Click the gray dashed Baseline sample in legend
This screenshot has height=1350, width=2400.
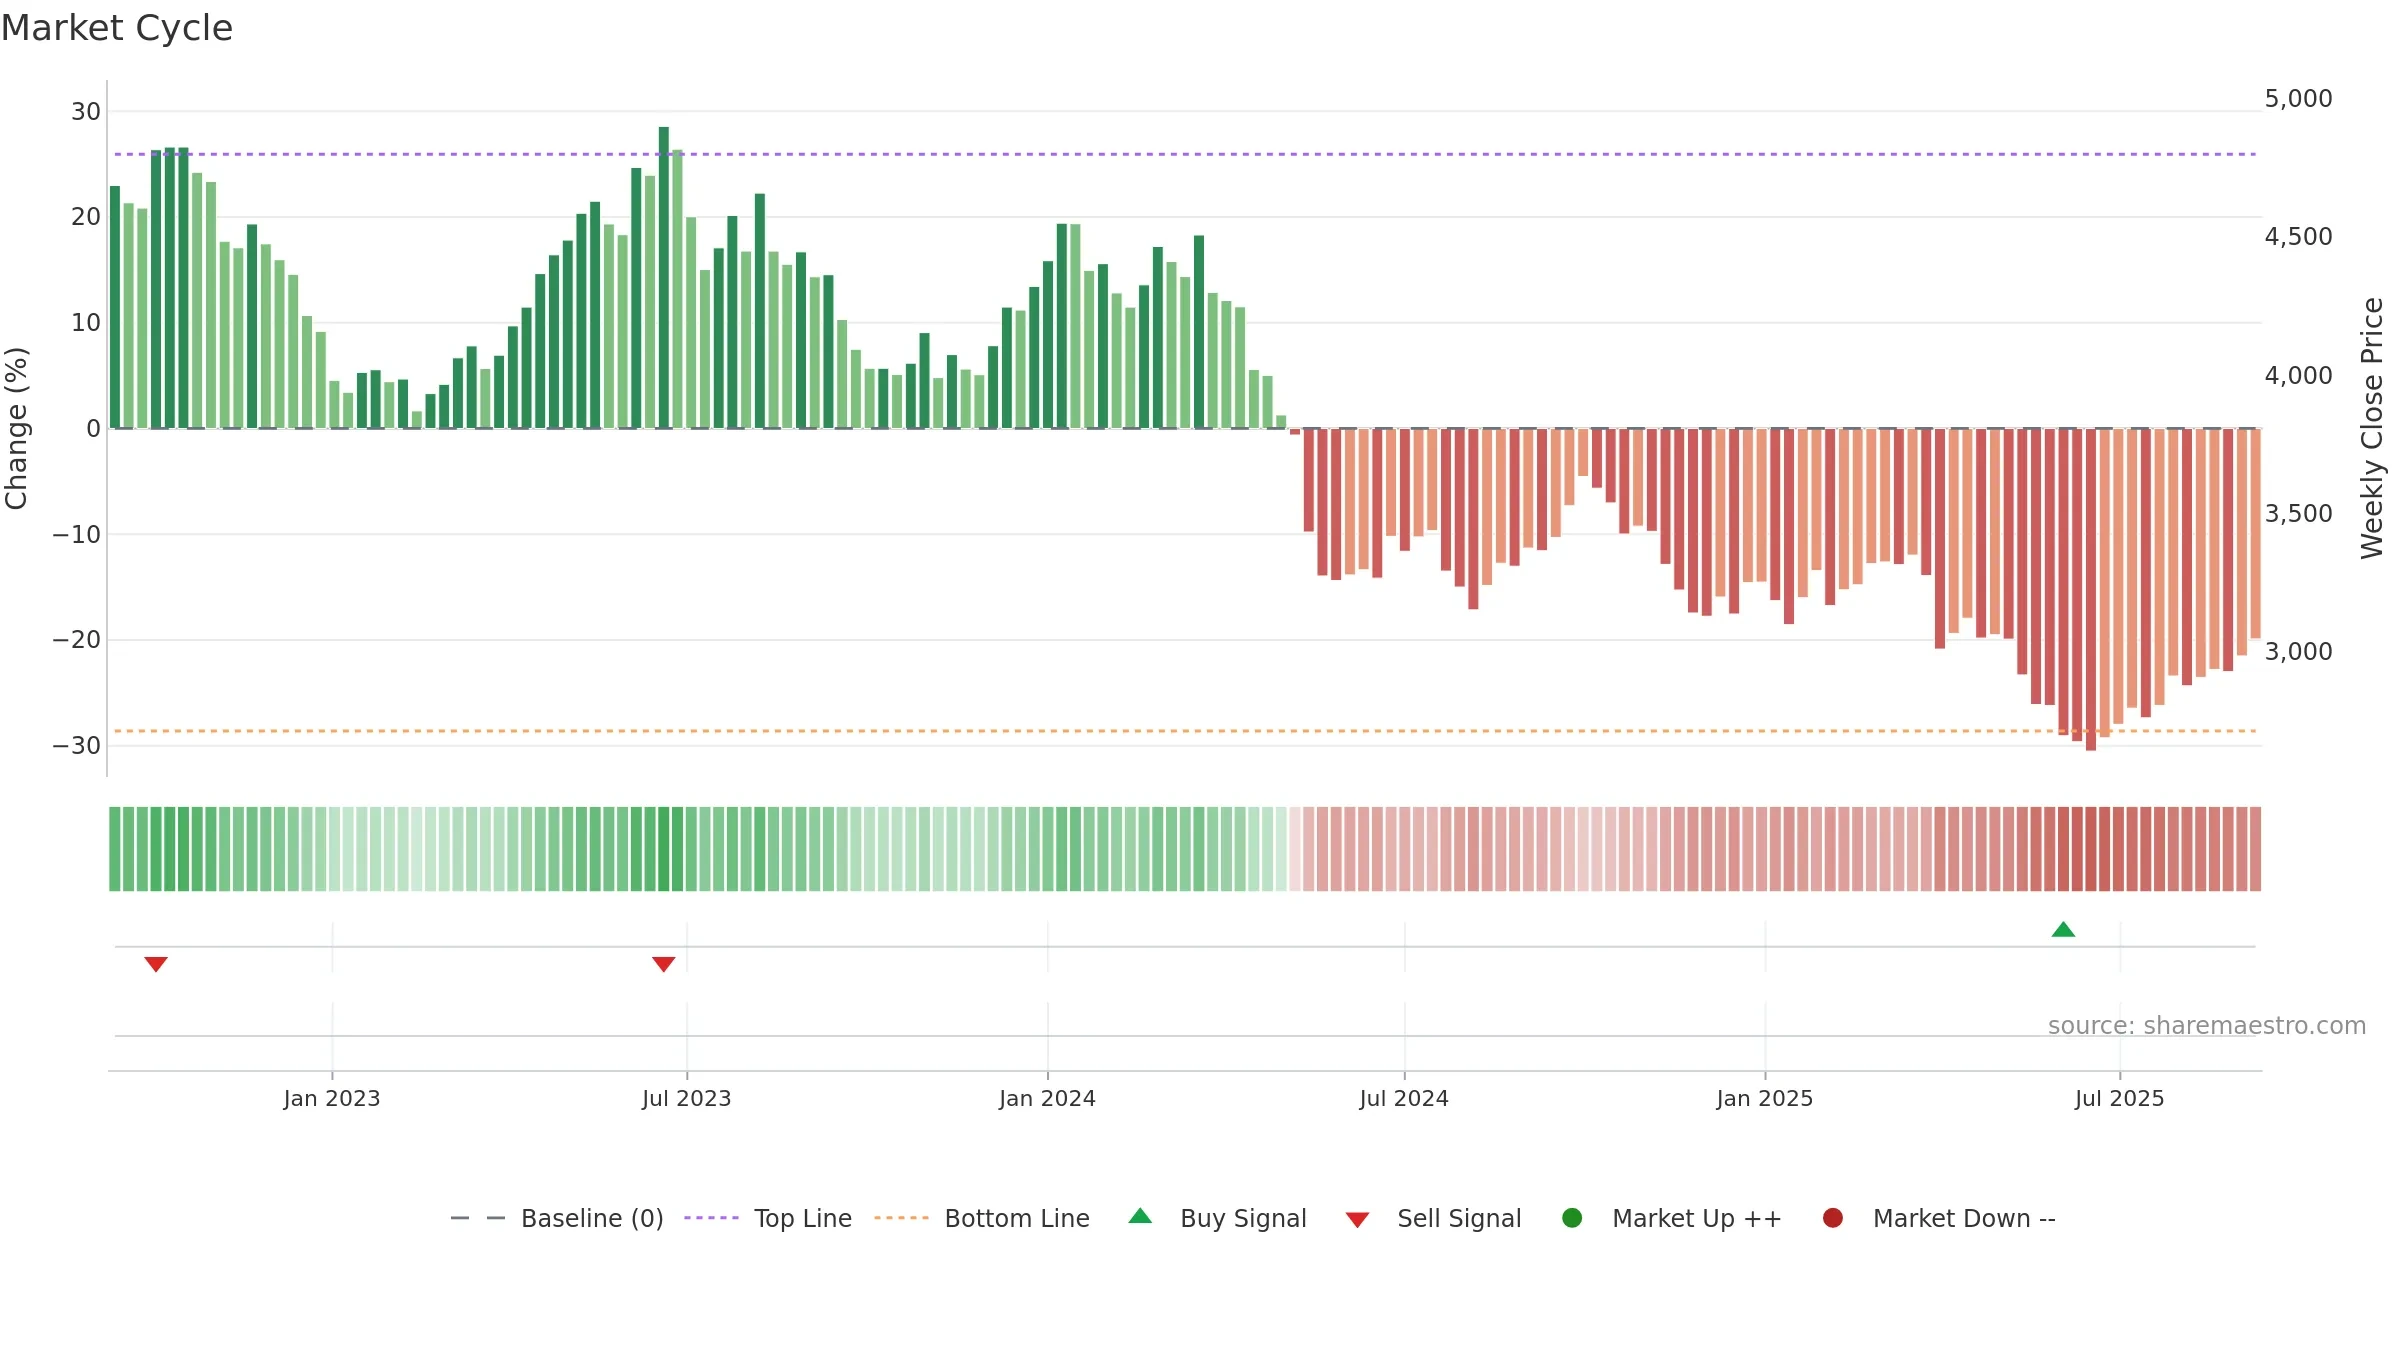[478, 1218]
